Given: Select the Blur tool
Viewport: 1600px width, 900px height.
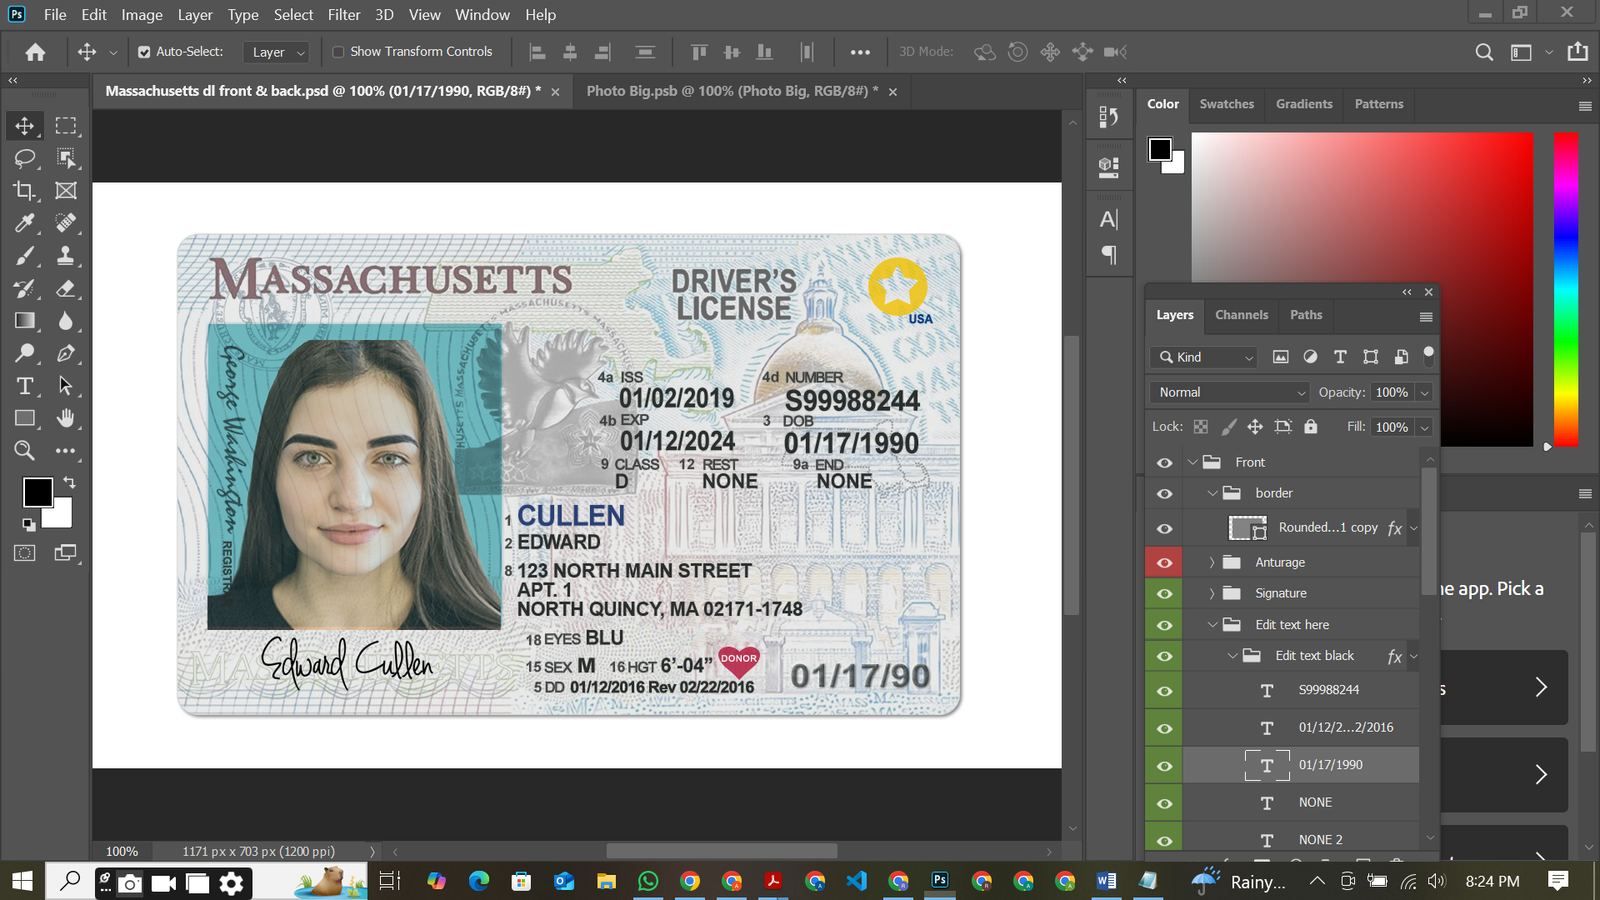Looking at the screenshot, I should tap(66, 321).
